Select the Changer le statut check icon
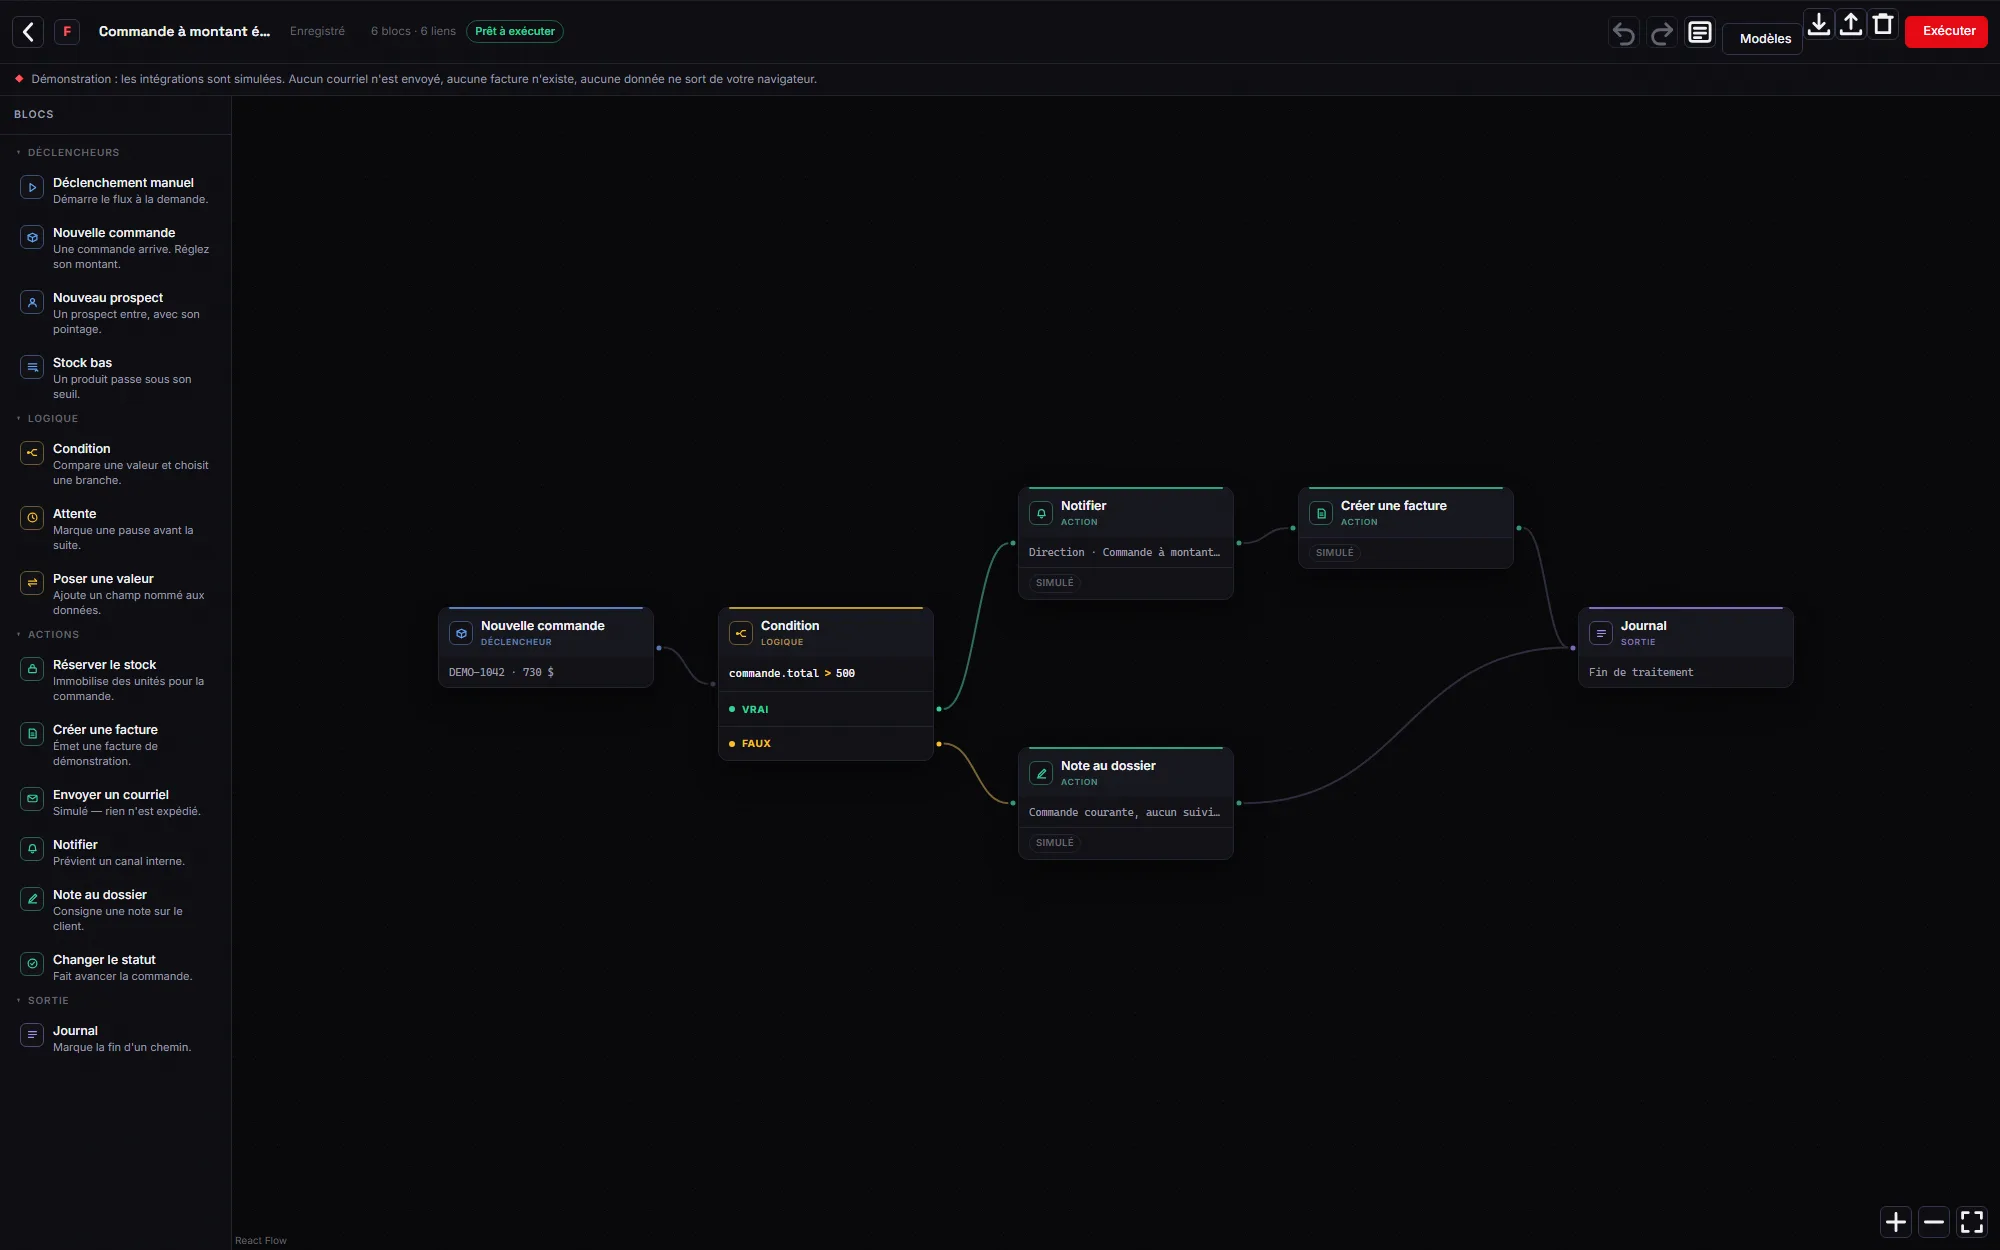2000x1250 pixels. [x=32, y=964]
